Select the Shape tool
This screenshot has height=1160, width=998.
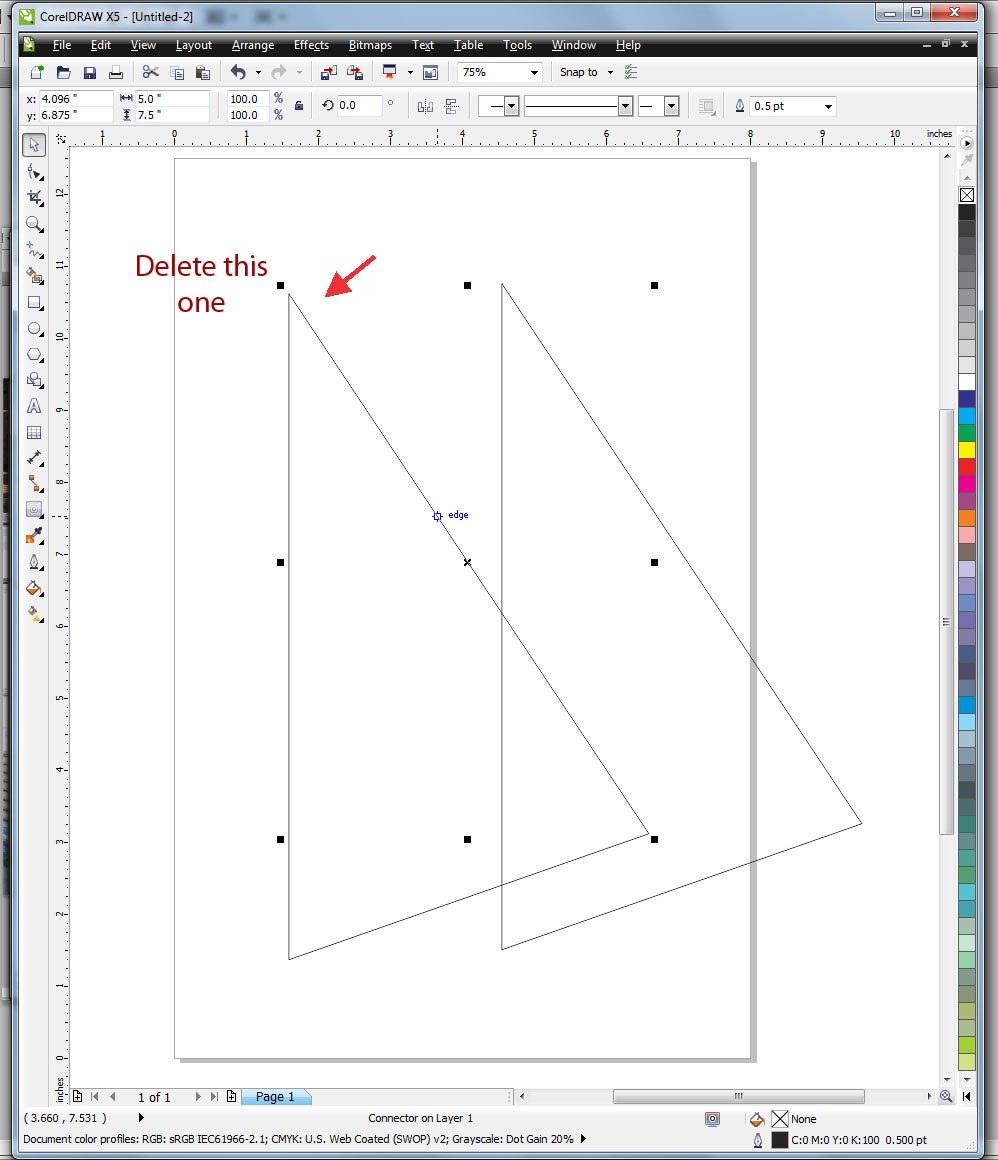(x=34, y=172)
